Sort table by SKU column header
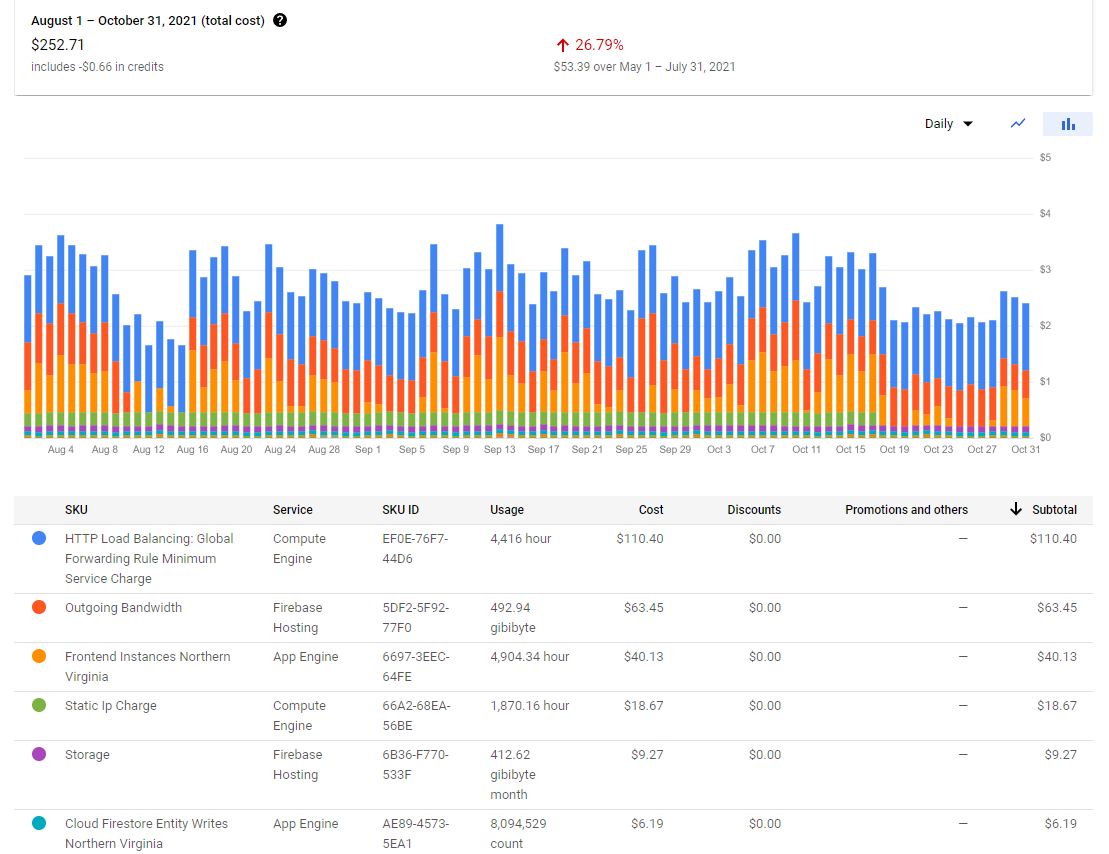The width and height of the screenshot is (1109, 854). (x=76, y=510)
